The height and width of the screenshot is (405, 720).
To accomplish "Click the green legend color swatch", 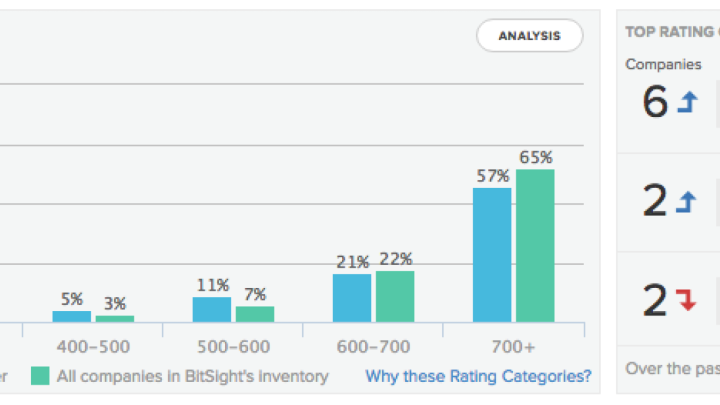I will 40,377.
